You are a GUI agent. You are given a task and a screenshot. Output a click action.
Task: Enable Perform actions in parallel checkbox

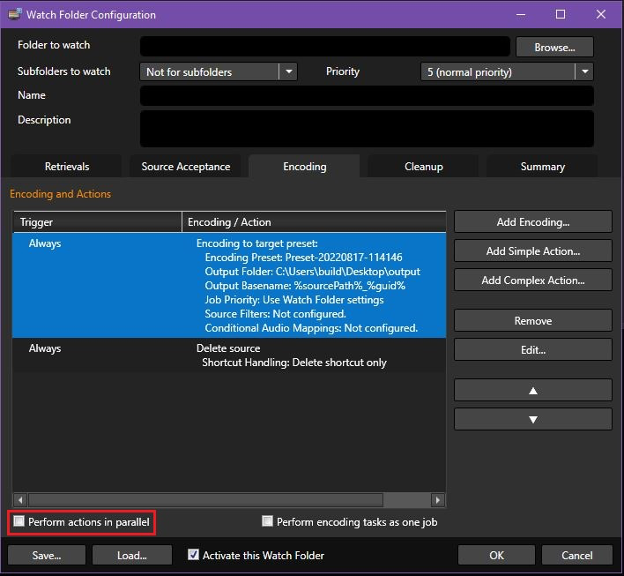[x=19, y=521]
